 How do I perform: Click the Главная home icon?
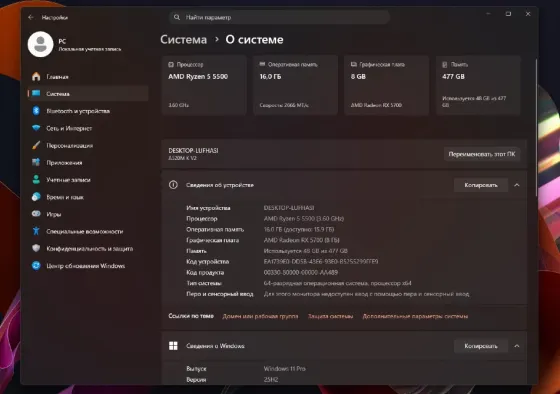pos(36,76)
